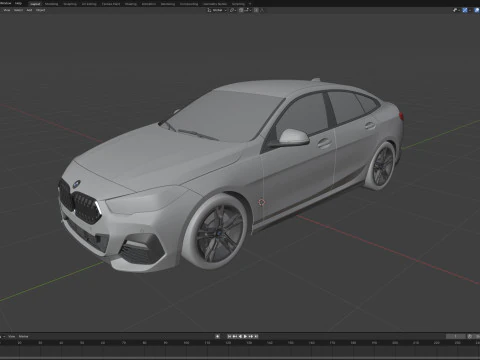Toggle the timeline preview range clock icon
This screenshot has width=480, height=360.
pos(470,336)
